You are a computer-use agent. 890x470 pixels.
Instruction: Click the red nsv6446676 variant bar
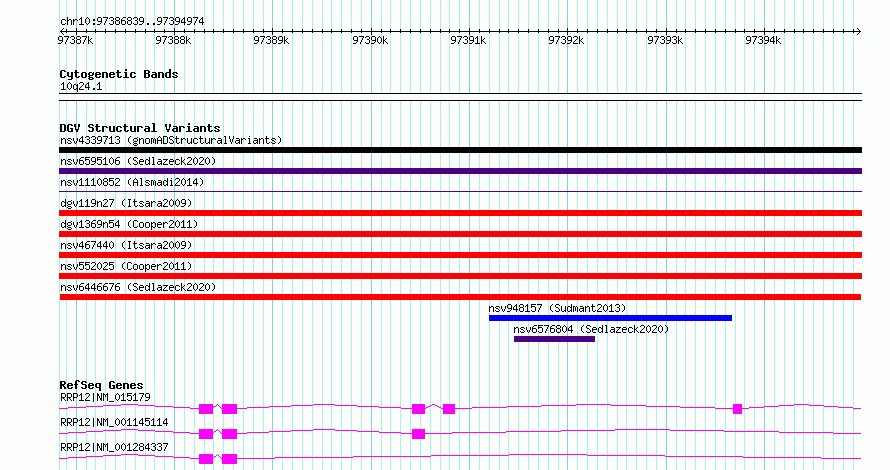[460, 297]
